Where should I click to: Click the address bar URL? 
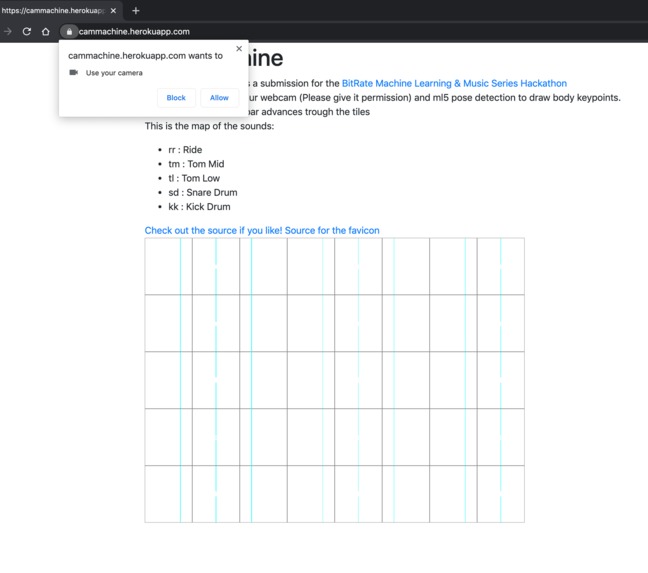coord(134,31)
